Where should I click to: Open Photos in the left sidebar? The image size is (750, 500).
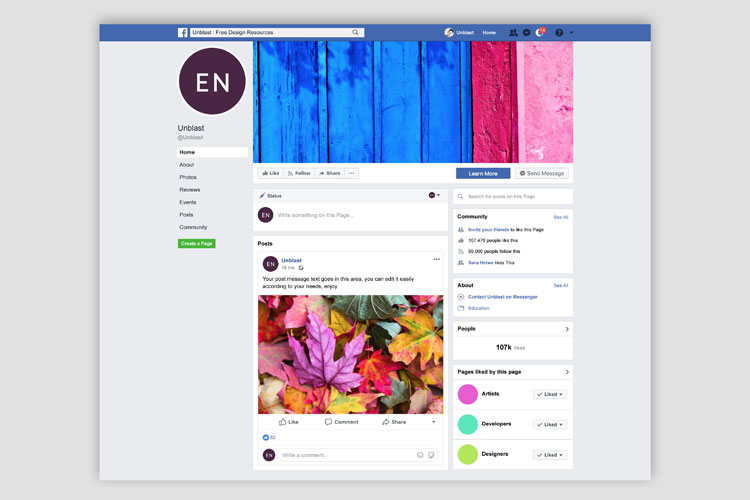coord(188,177)
